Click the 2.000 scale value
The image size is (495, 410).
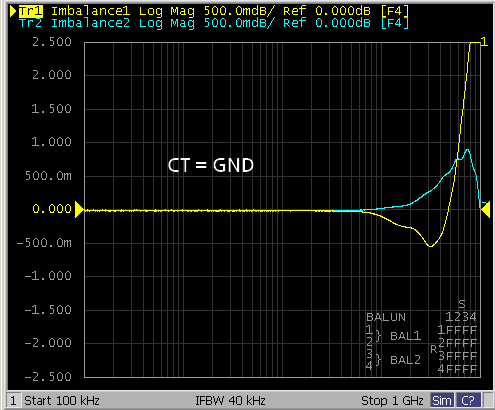[x=52, y=75]
